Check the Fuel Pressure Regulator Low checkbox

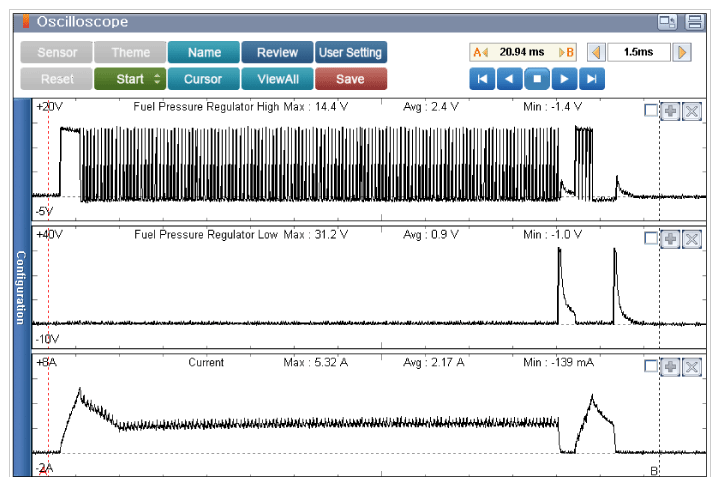(651, 238)
